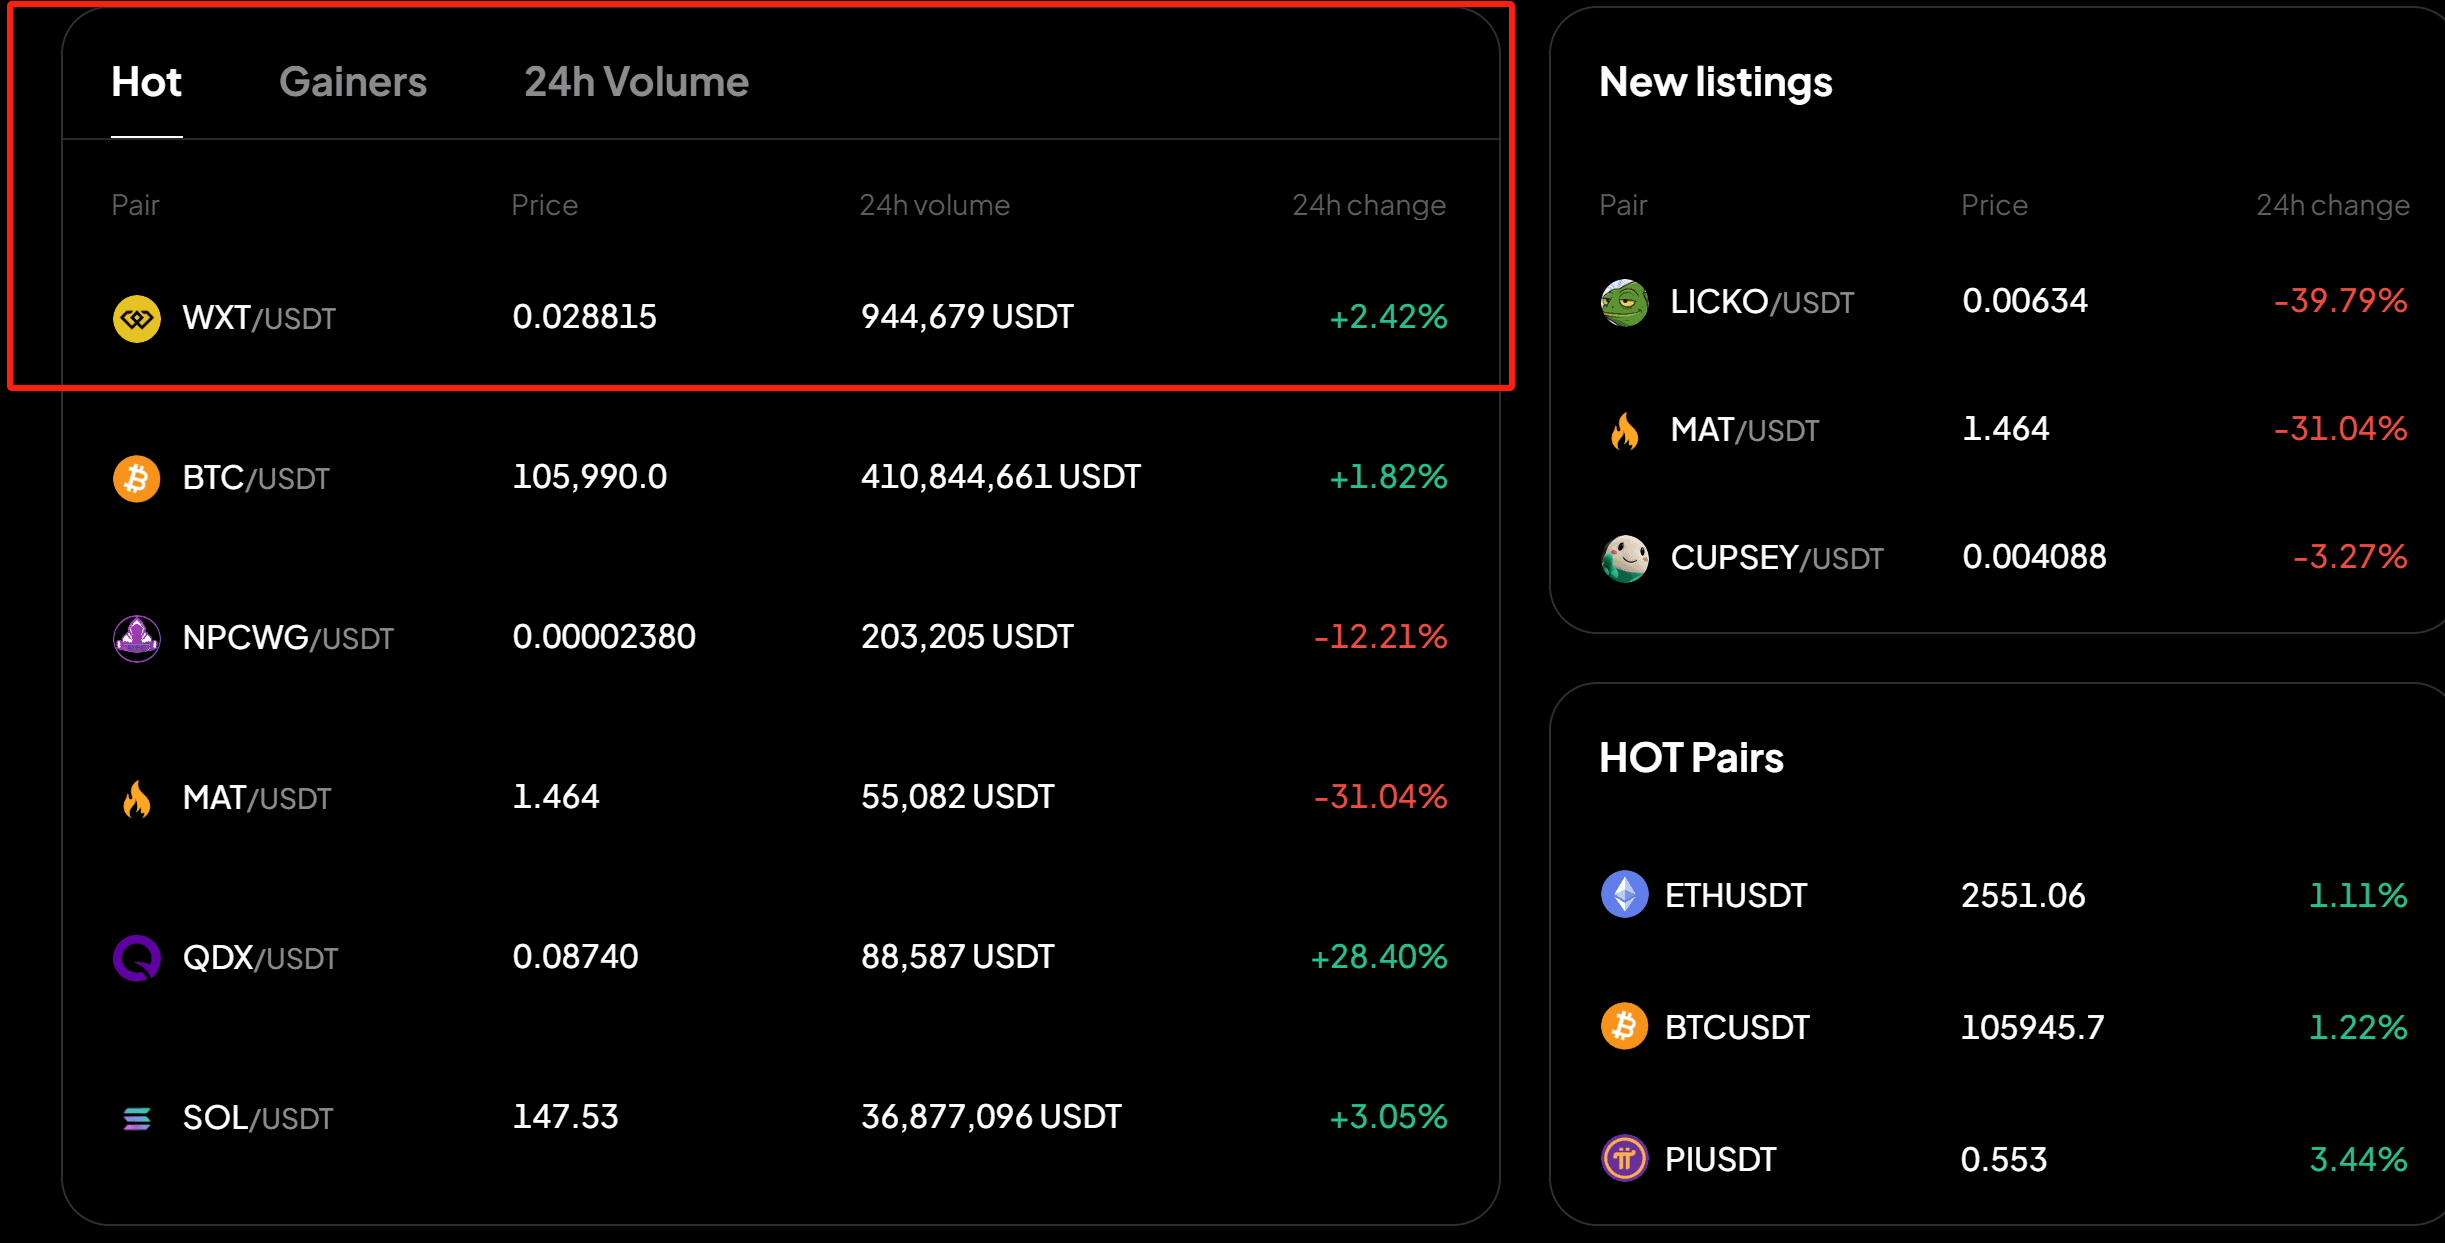Viewport: 2445px width, 1243px height.
Task: Select the MAT/USDT new listing
Action: coord(1744,429)
